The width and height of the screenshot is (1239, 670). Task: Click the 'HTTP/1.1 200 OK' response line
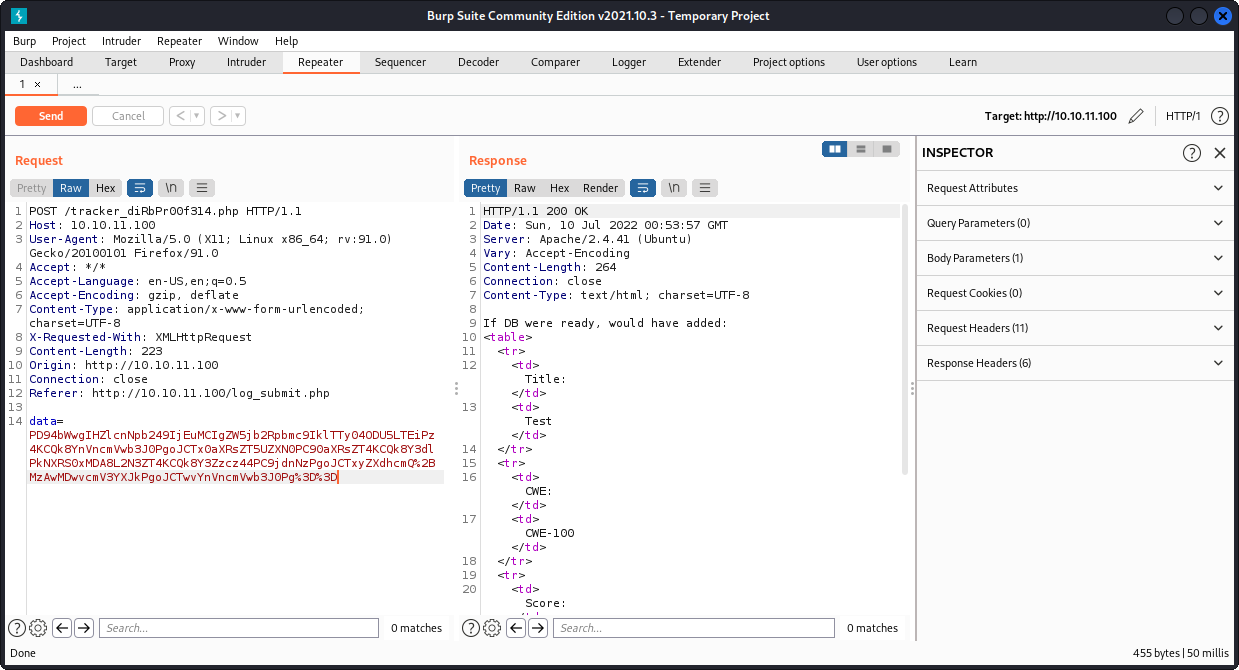[x=536, y=211]
